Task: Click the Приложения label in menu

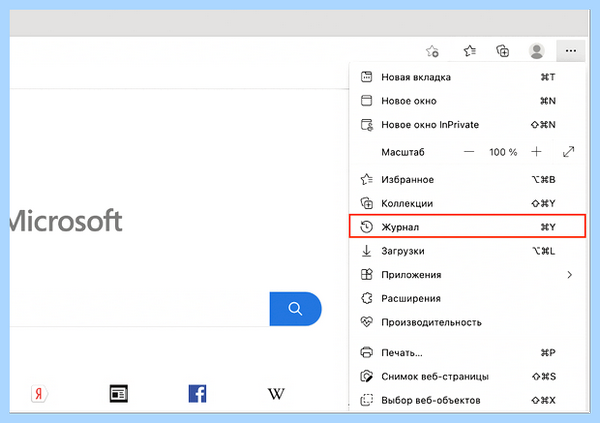Action: [411, 275]
